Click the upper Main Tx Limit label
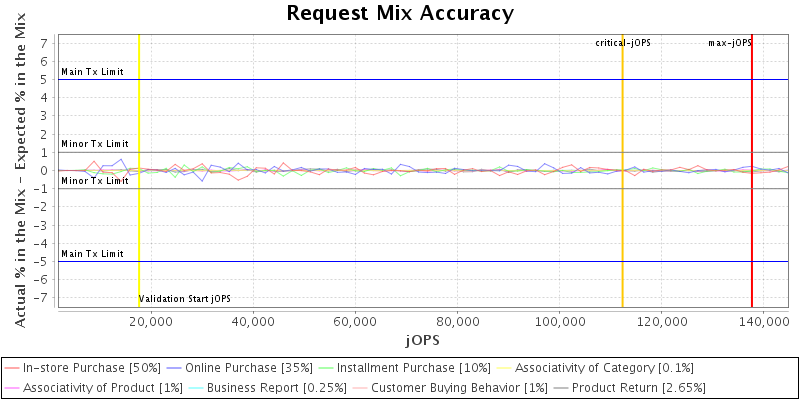Viewport: 800px width, 400px height. point(92,72)
